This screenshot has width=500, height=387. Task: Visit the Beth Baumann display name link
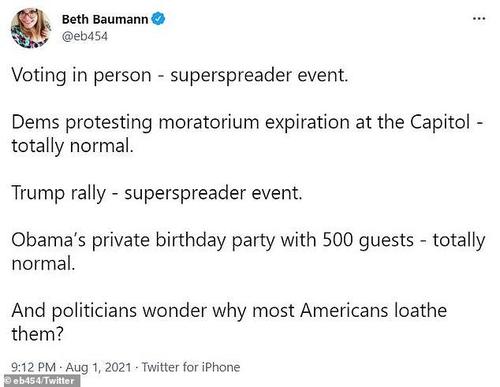click(x=105, y=19)
